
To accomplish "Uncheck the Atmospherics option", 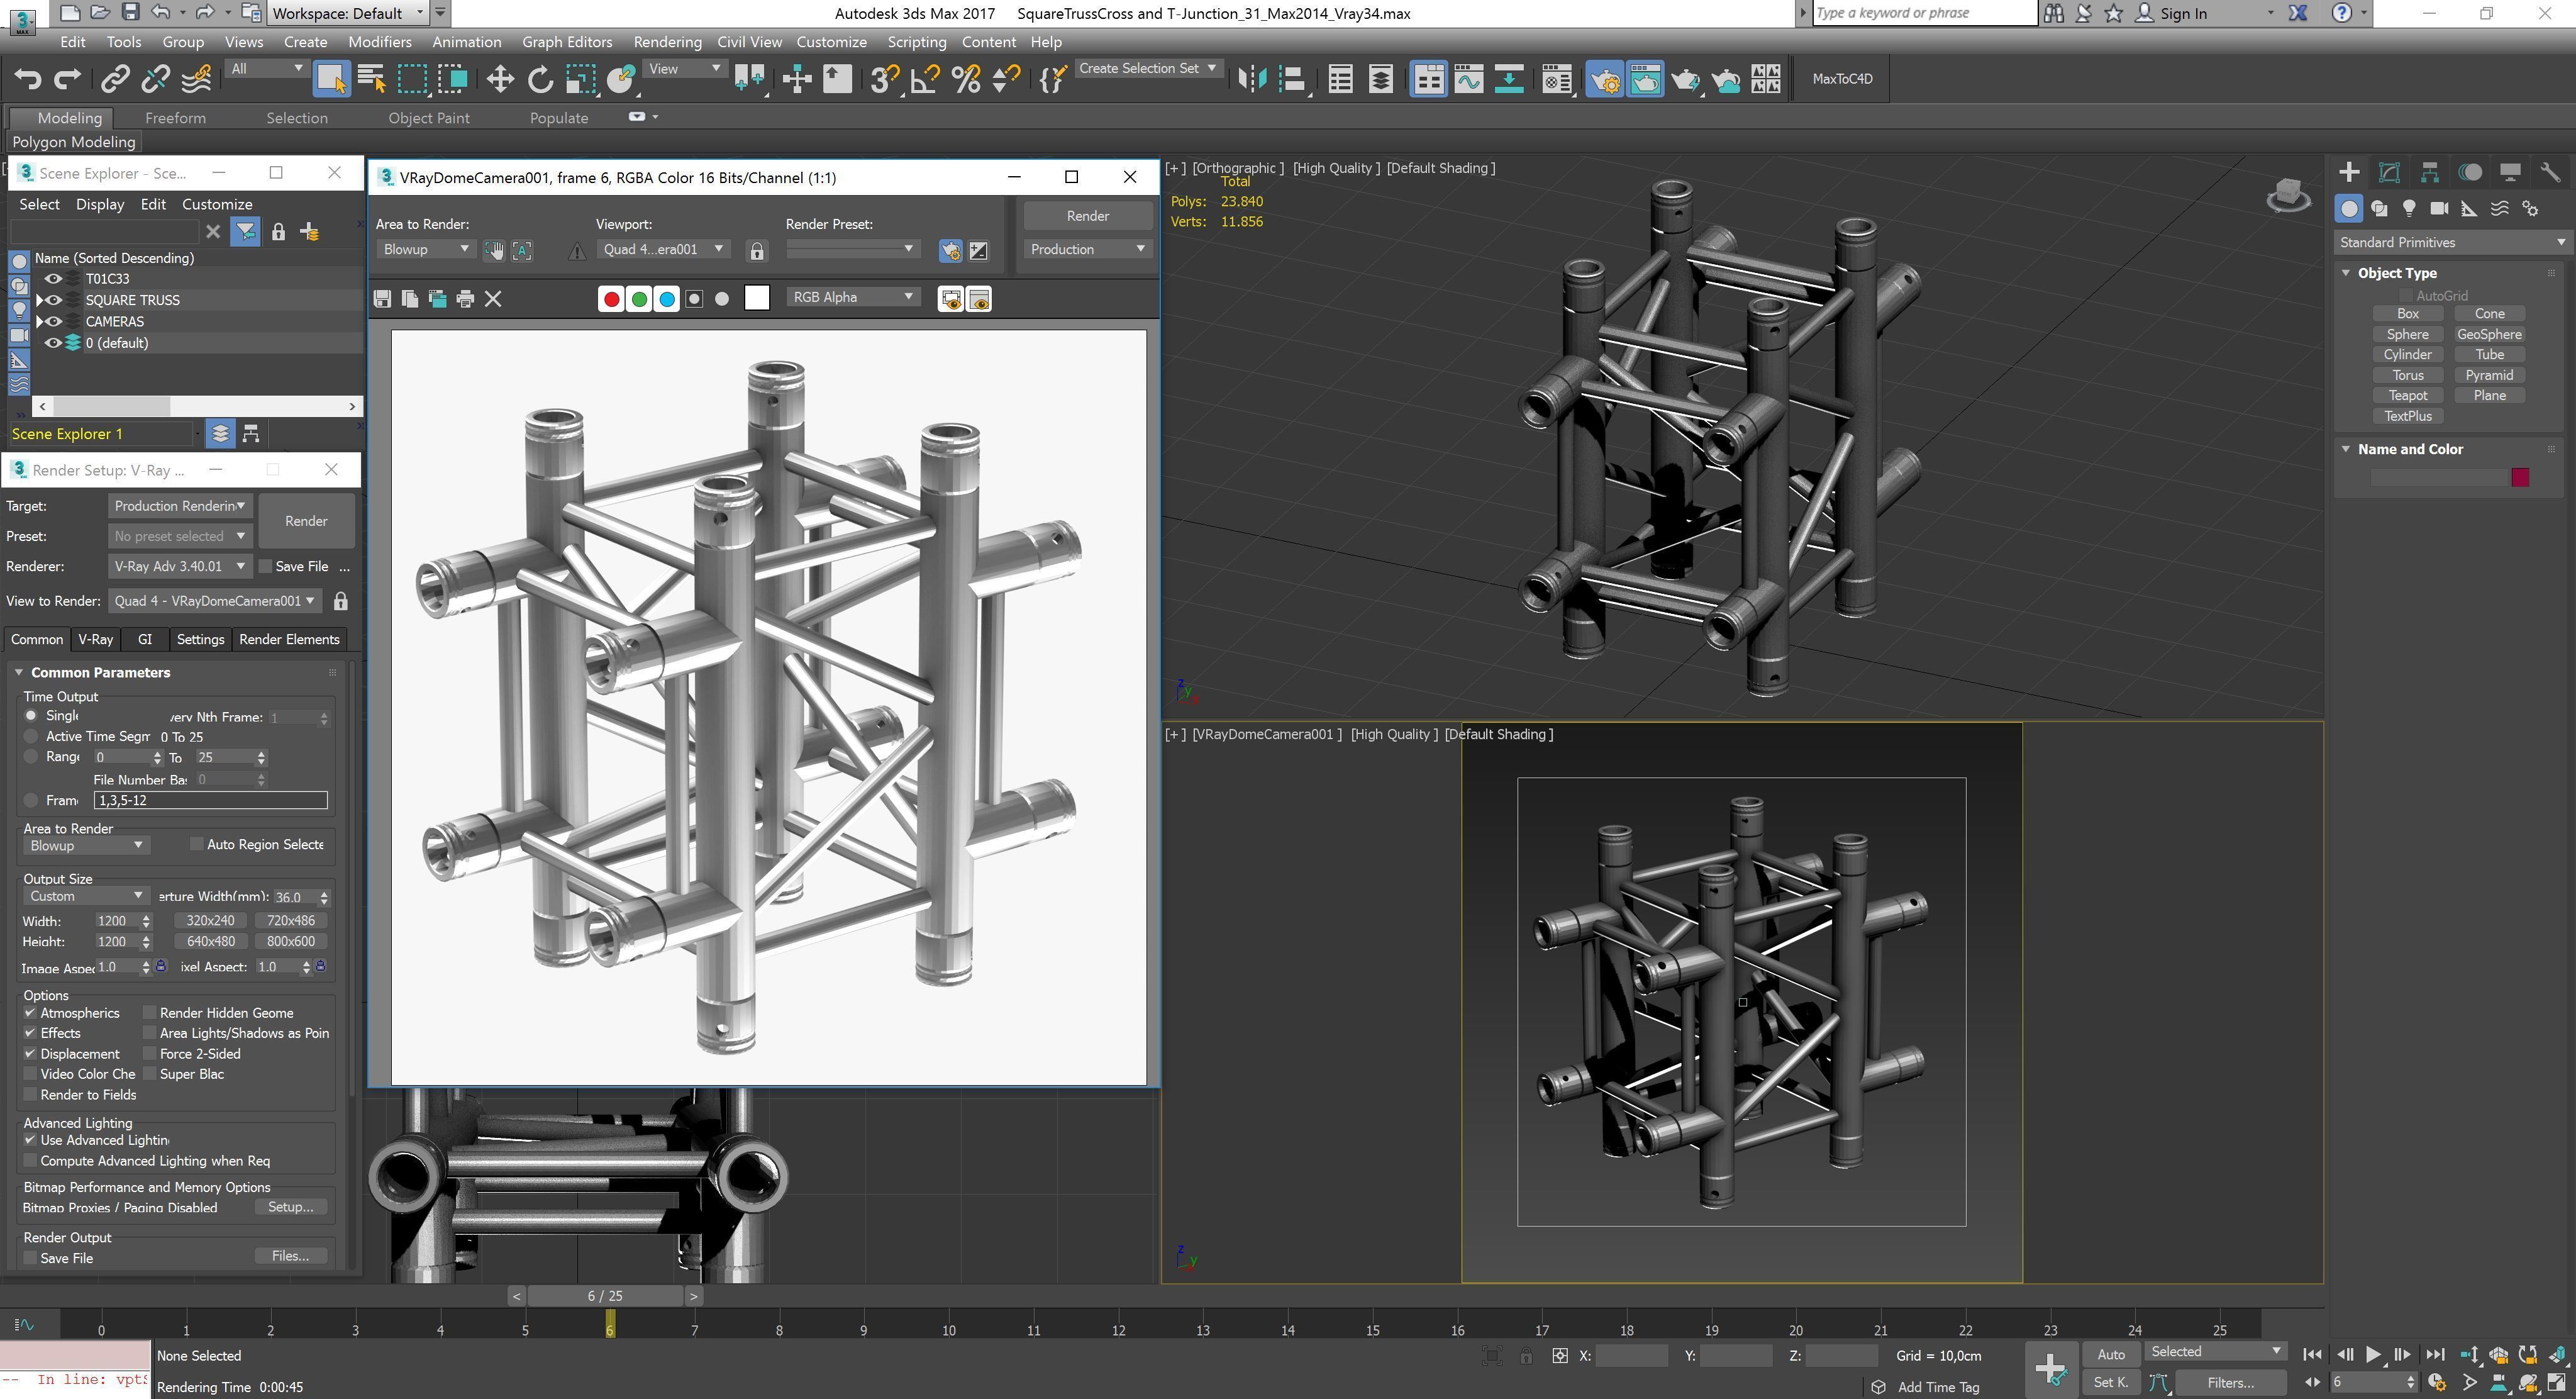I will click(30, 1013).
